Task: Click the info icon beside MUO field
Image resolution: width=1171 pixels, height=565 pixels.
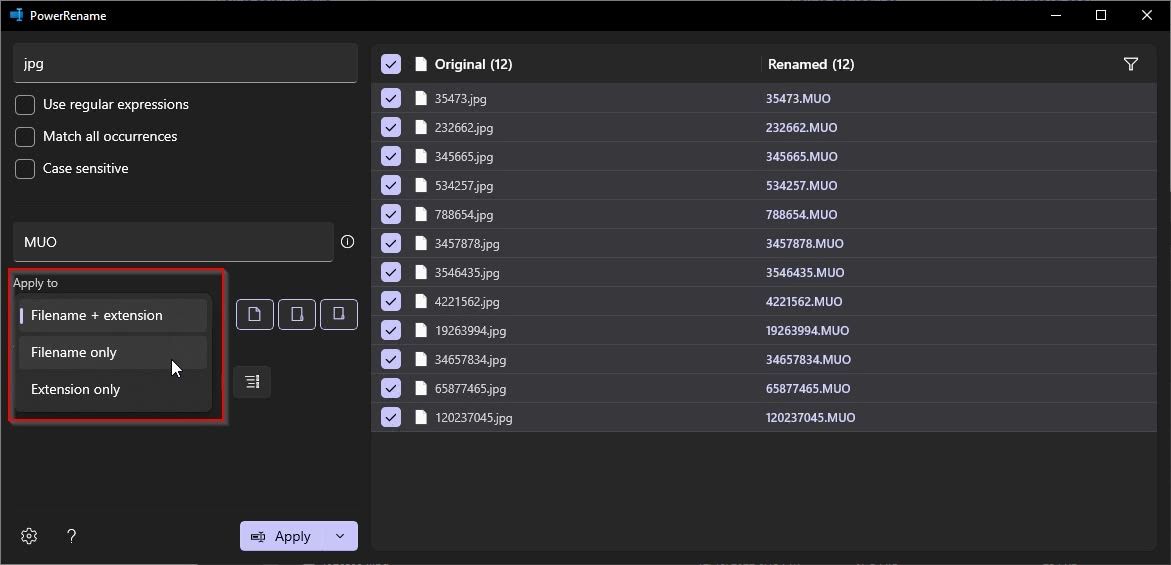Action: (347, 242)
